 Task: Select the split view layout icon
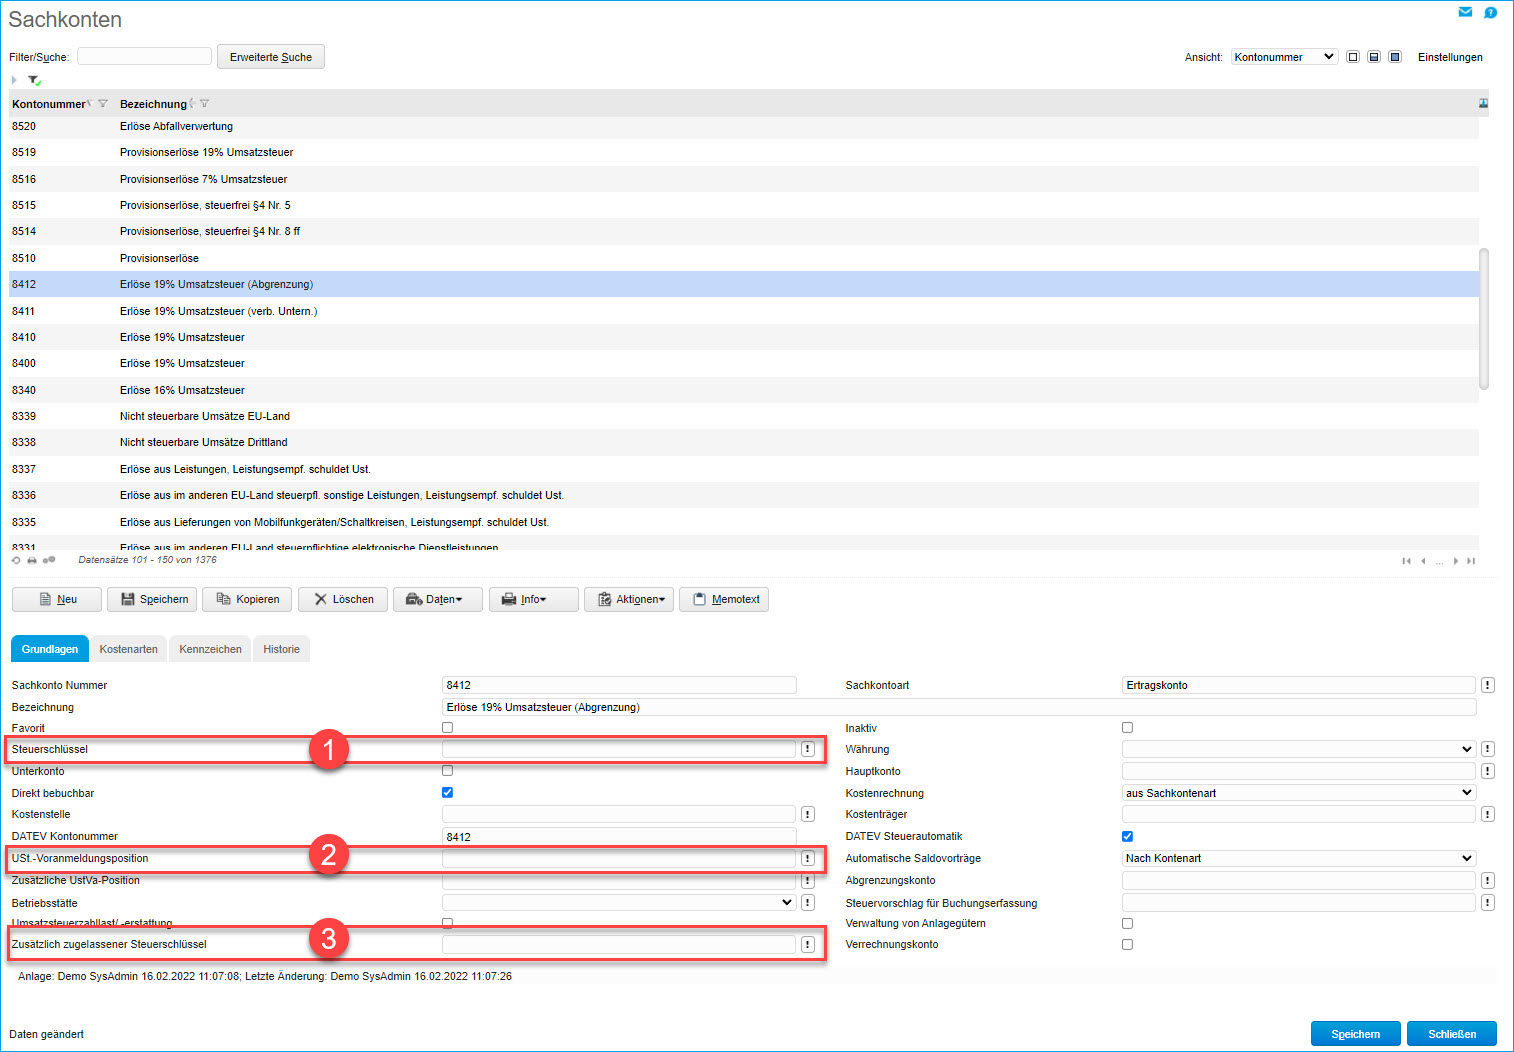(x=1374, y=57)
